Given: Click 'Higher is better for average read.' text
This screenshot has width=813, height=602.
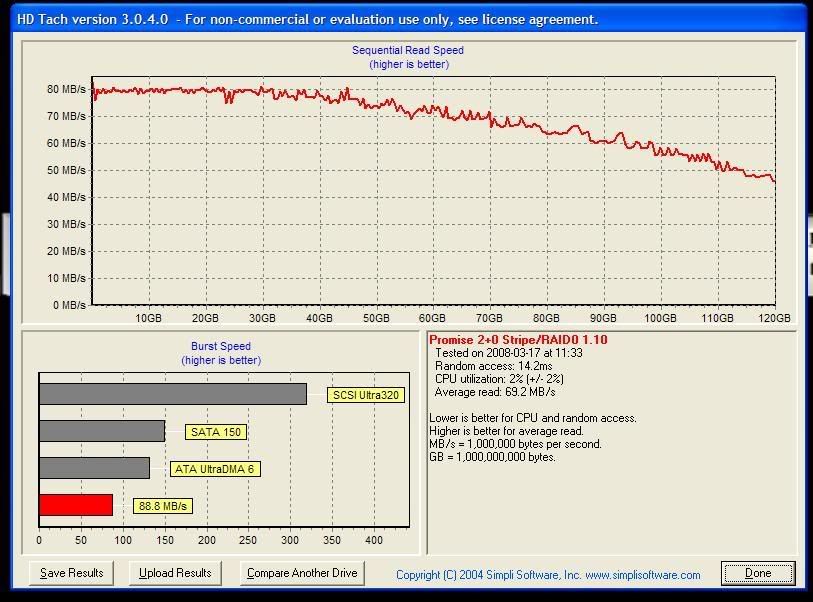Looking at the screenshot, I should pos(507,431).
